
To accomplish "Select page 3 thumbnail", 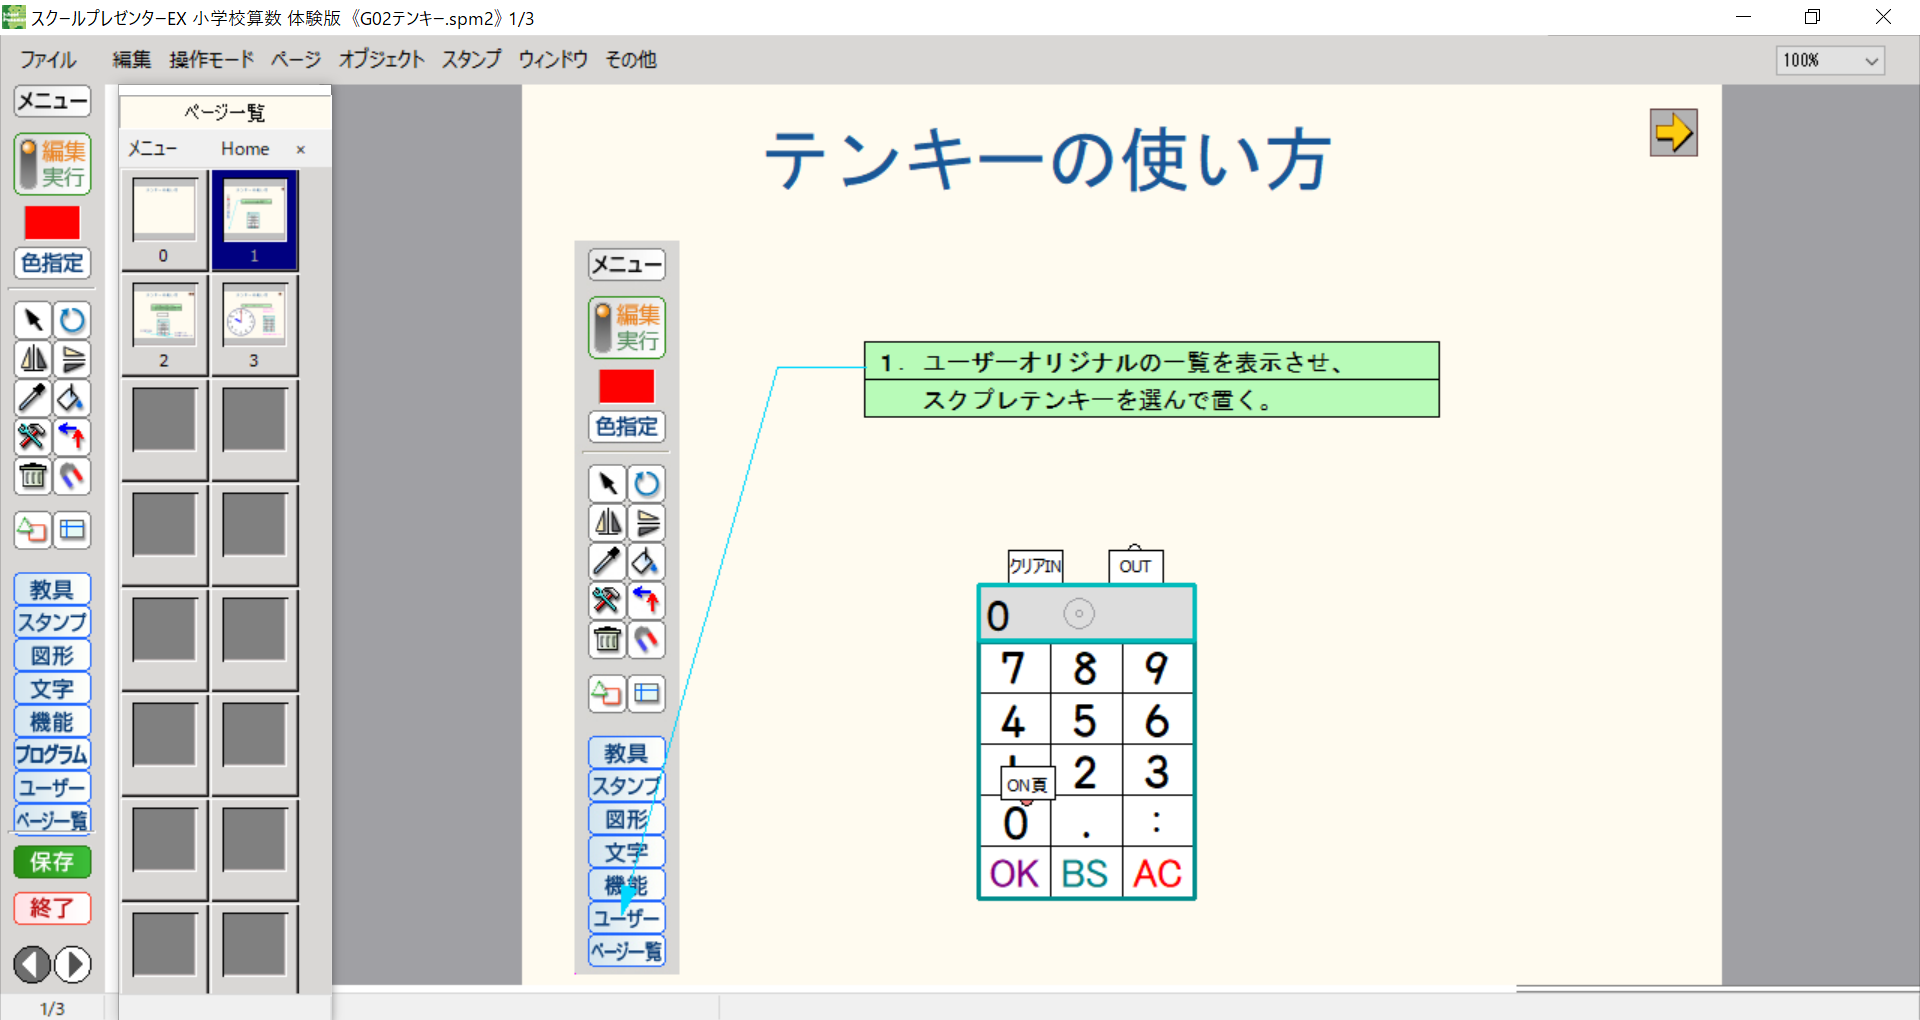I will [254, 326].
